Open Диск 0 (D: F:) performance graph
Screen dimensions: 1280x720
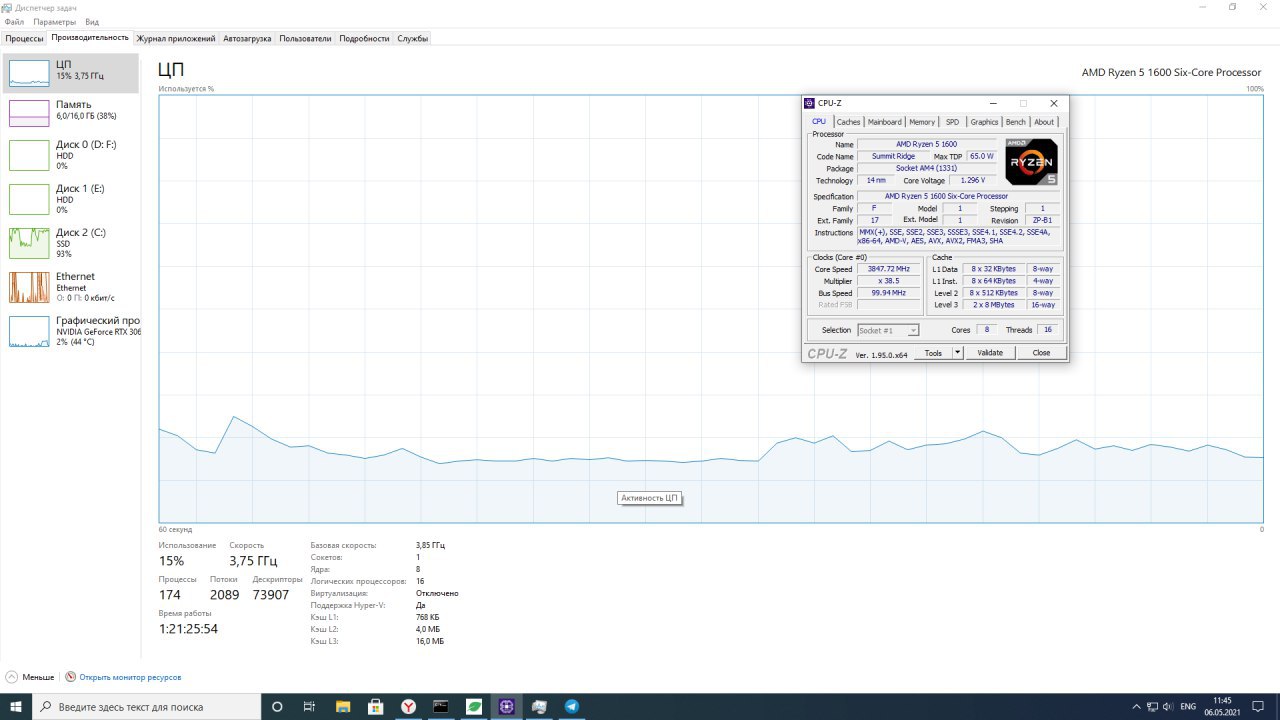click(72, 156)
